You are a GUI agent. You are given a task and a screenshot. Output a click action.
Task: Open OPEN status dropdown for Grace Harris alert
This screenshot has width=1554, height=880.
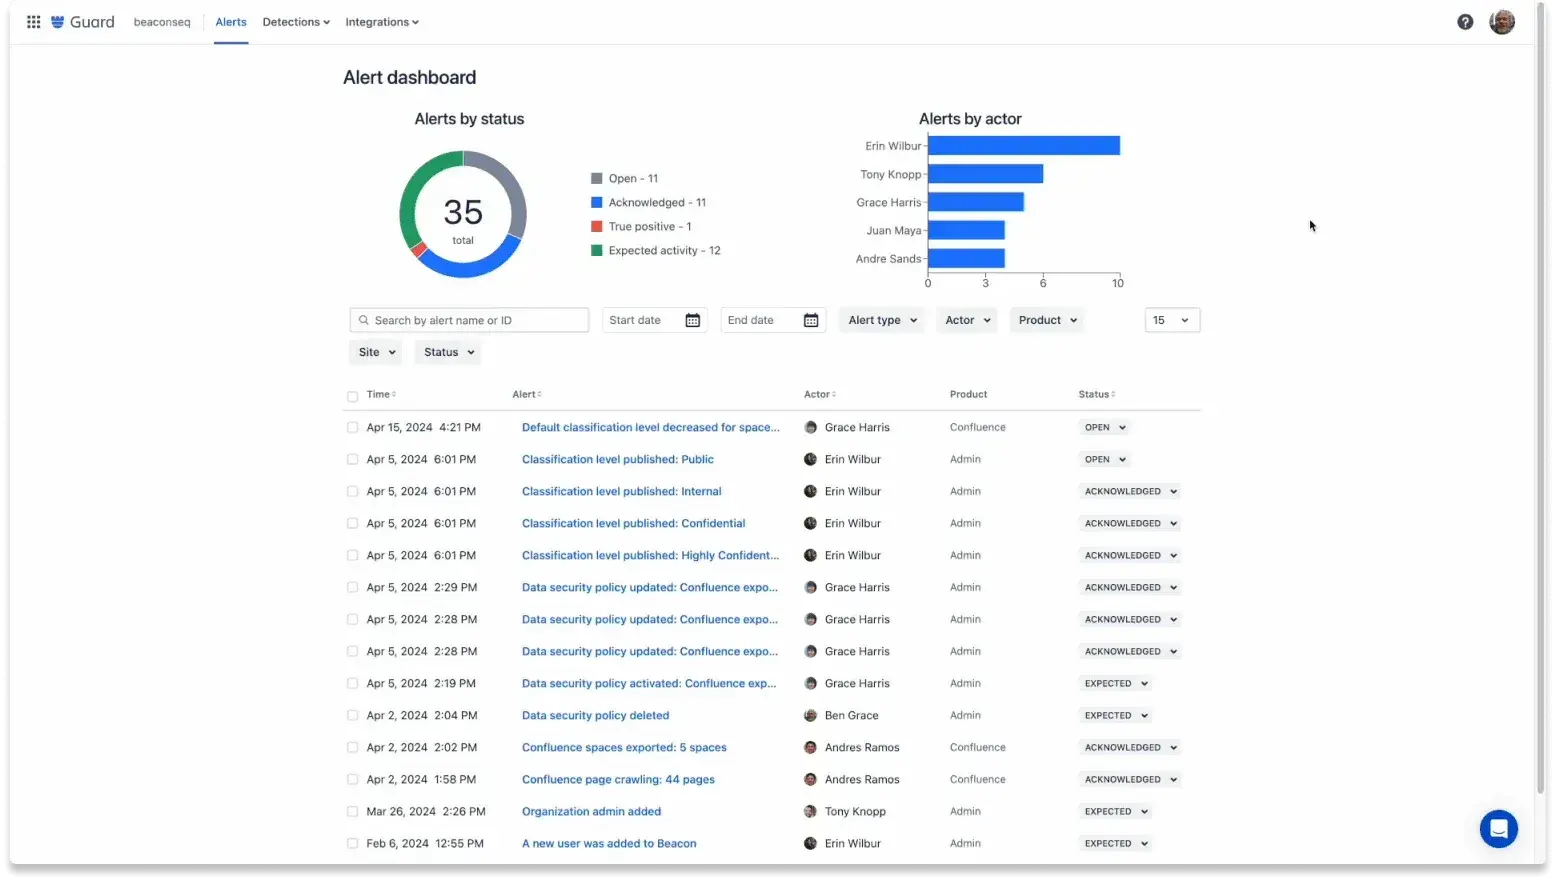(x=1105, y=427)
